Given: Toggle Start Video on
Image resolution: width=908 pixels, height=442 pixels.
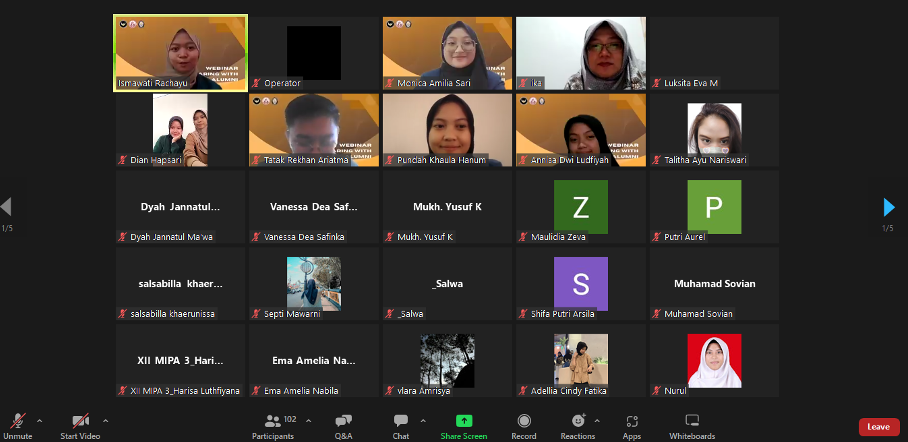Looking at the screenshot, I should pos(79,424).
